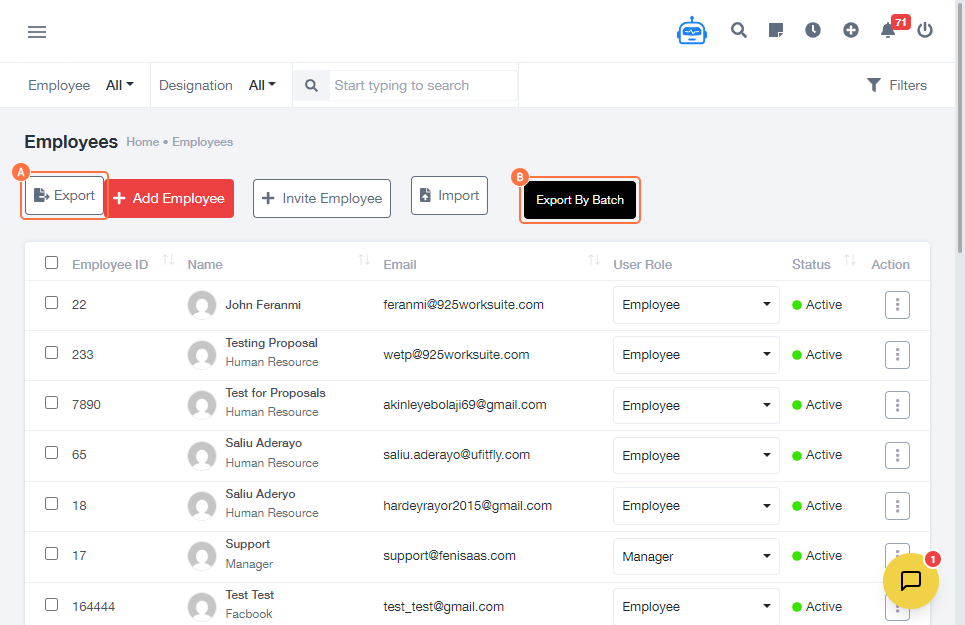This screenshot has height=625, width=965.
Task: Click the header search magnifier icon
Action: tap(739, 30)
